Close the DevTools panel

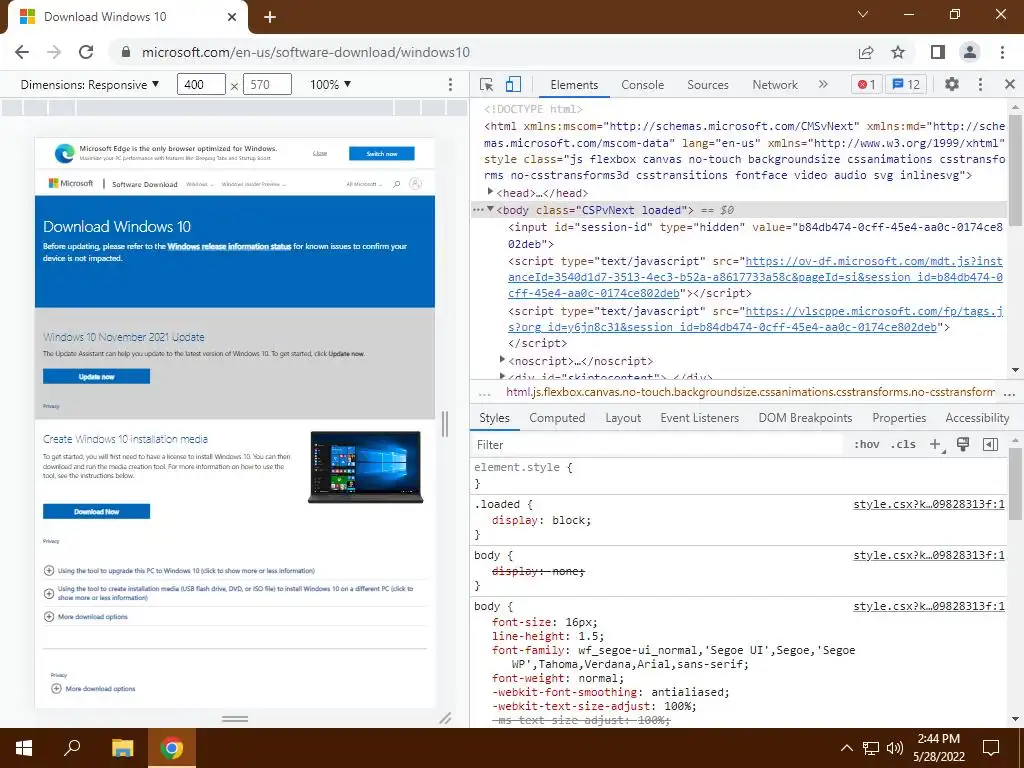(1010, 84)
